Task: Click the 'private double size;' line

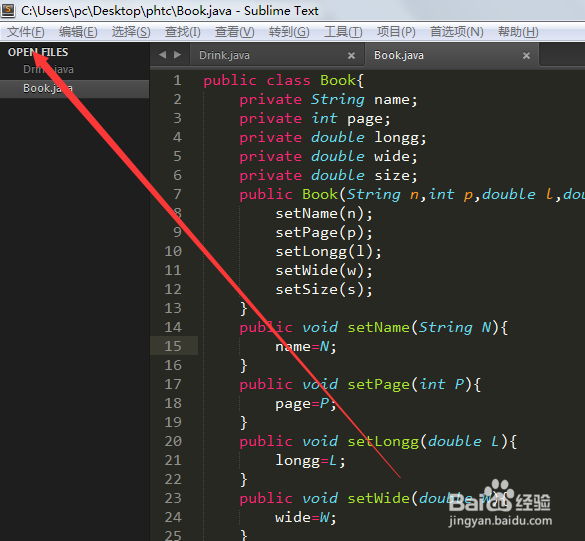Action: (328, 175)
